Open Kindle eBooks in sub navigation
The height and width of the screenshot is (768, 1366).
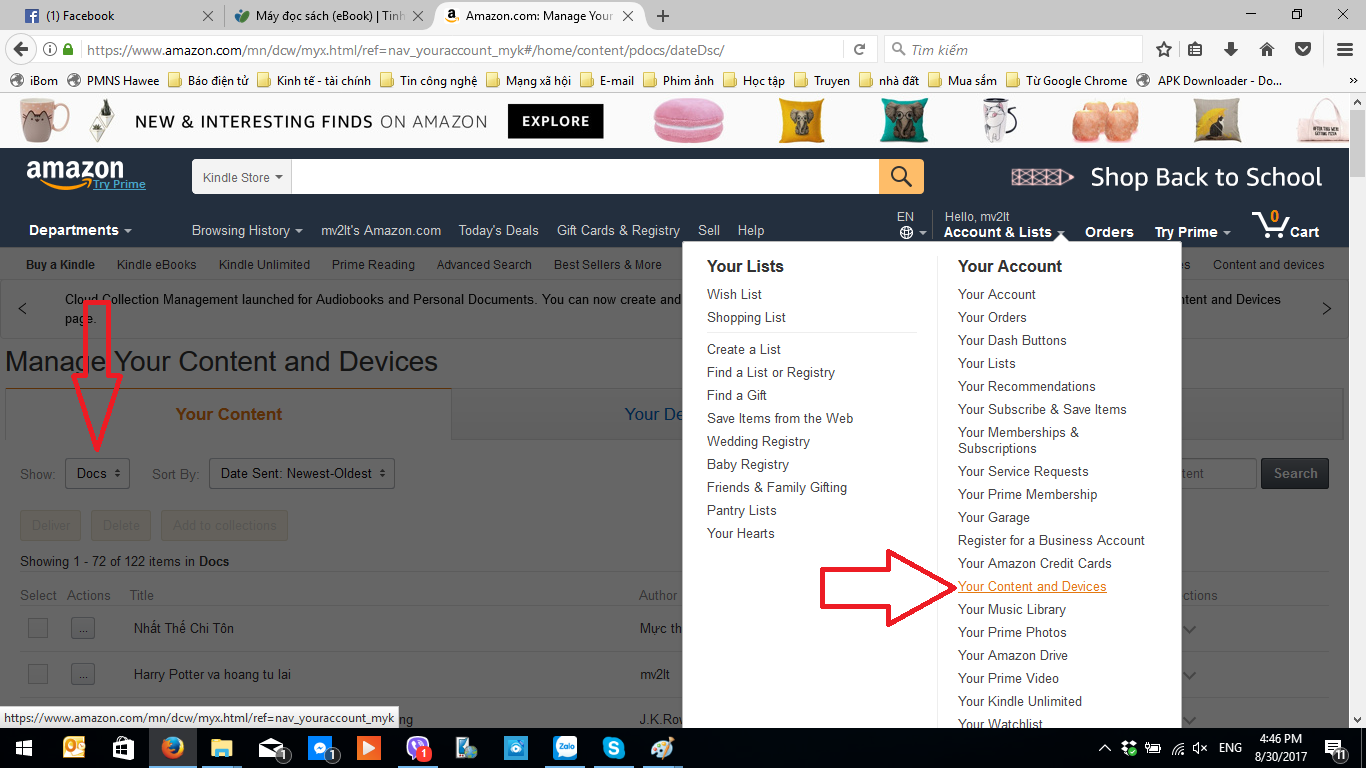pyautogui.click(x=156, y=265)
